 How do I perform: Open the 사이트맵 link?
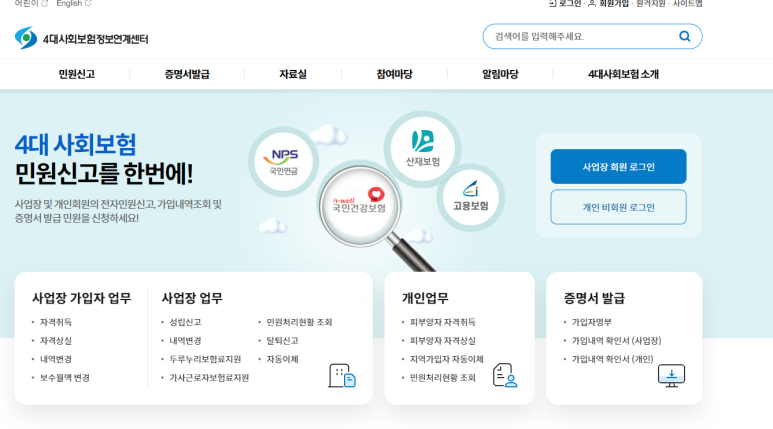click(x=688, y=3)
